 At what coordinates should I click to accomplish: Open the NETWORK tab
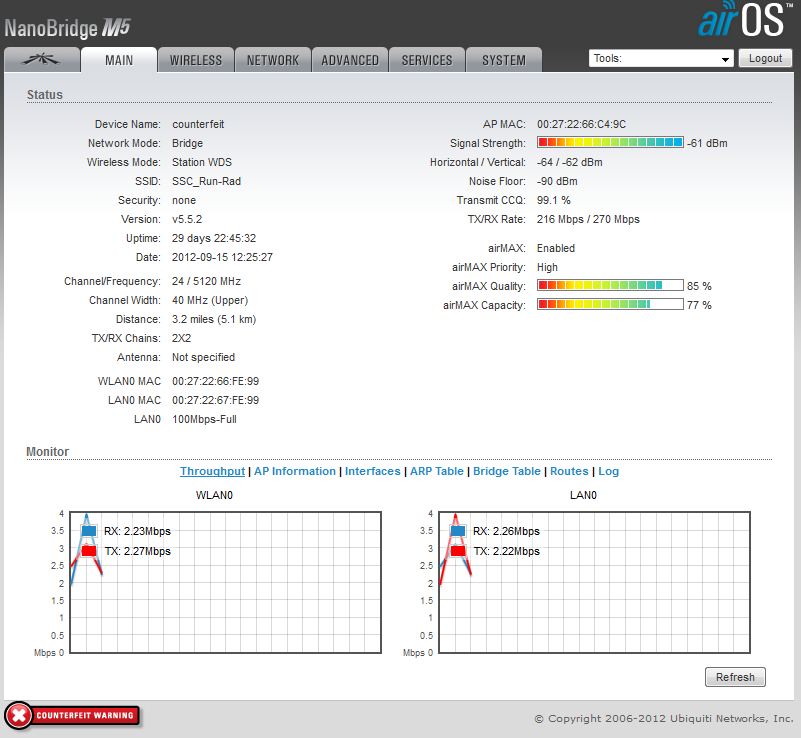coord(273,60)
